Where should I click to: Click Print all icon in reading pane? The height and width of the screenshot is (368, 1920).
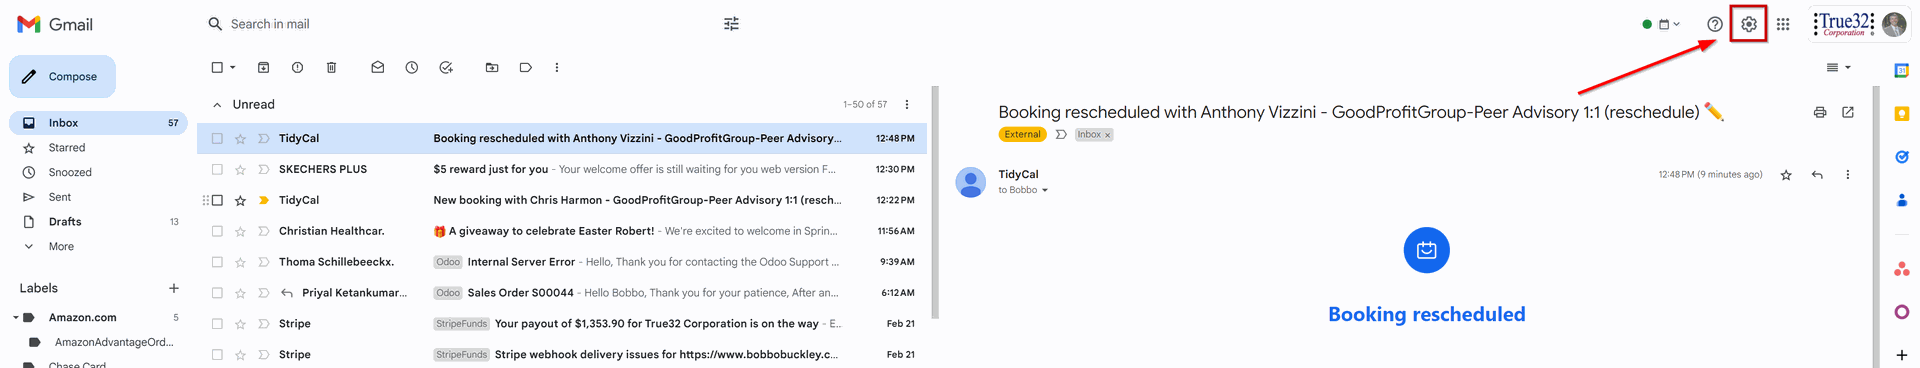tap(1819, 112)
